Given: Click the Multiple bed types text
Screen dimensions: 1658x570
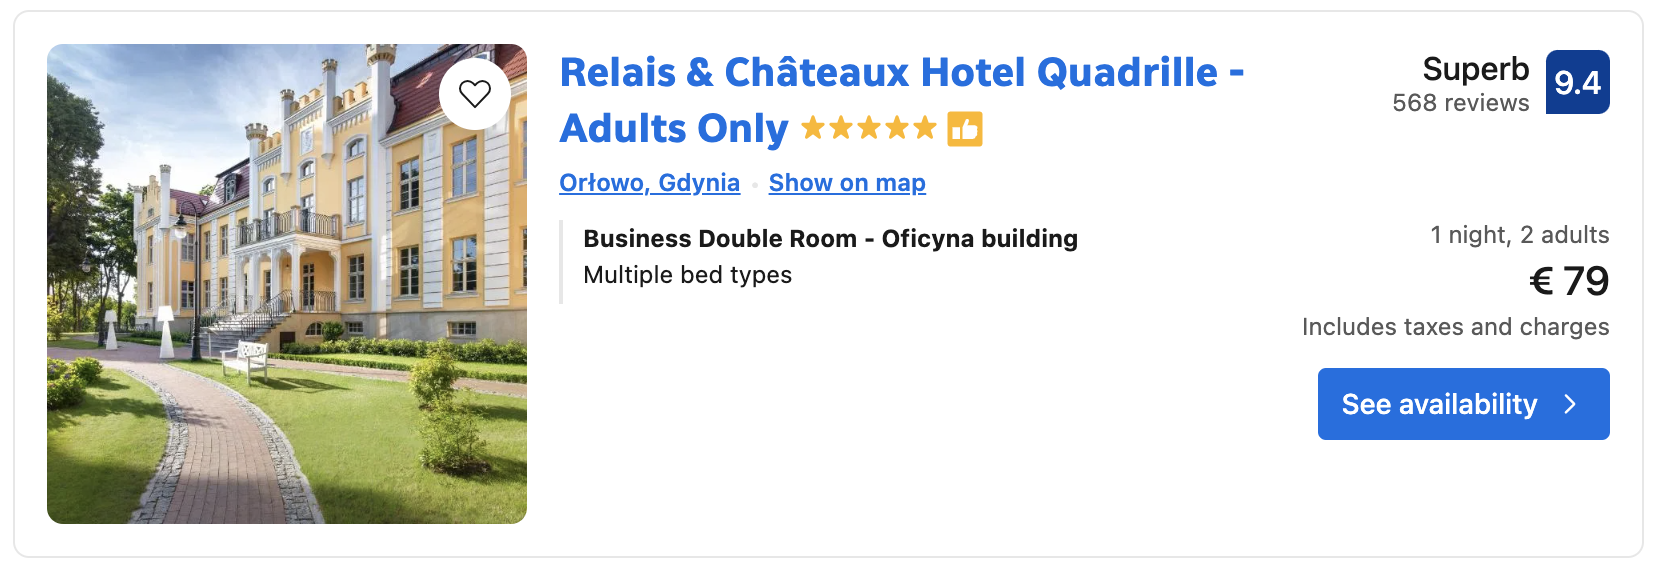Looking at the screenshot, I should (x=687, y=275).
